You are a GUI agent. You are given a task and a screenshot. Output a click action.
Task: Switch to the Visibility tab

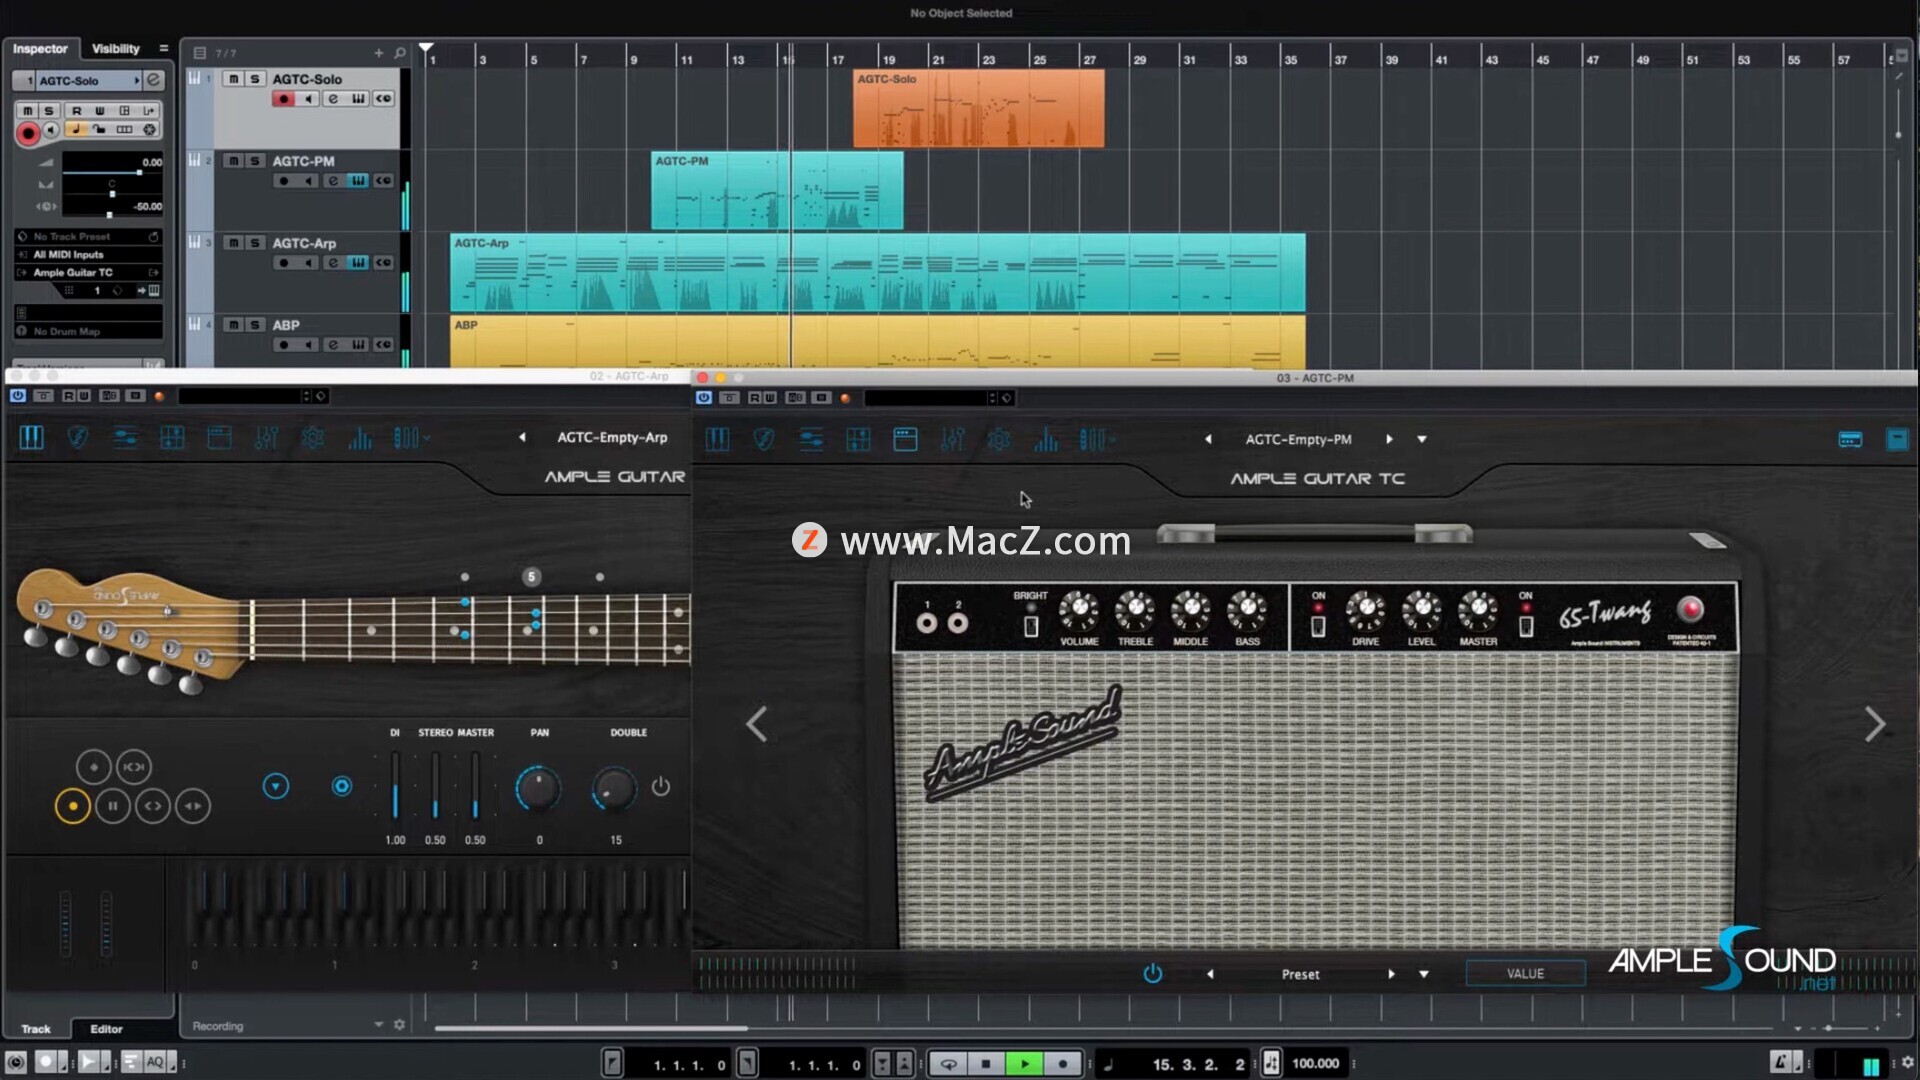[116, 49]
